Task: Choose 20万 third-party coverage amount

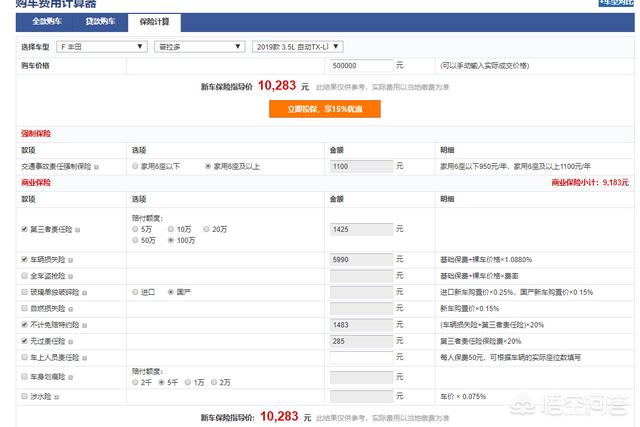Action: 207,229
